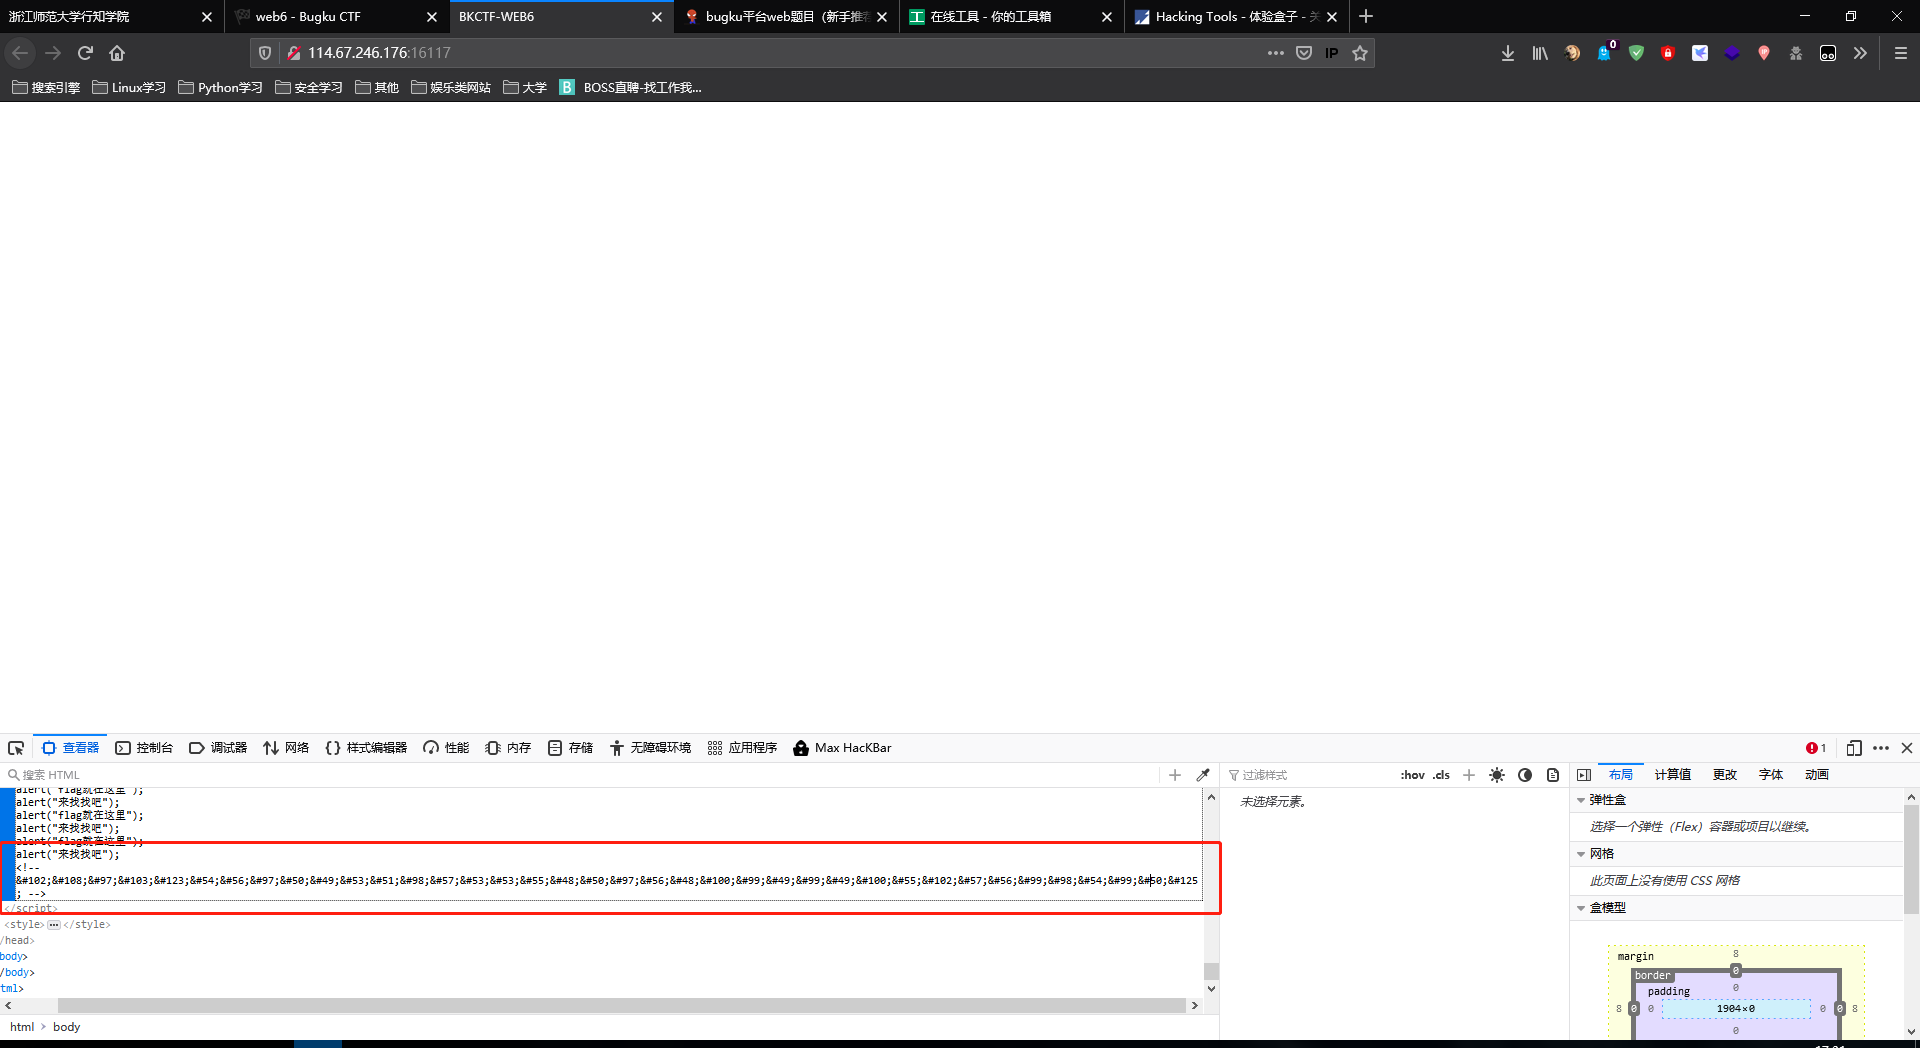Screen dimensions: 1920x1048
Task: Click the address bar URL 114.67.246.176:16117
Action: [379, 53]
